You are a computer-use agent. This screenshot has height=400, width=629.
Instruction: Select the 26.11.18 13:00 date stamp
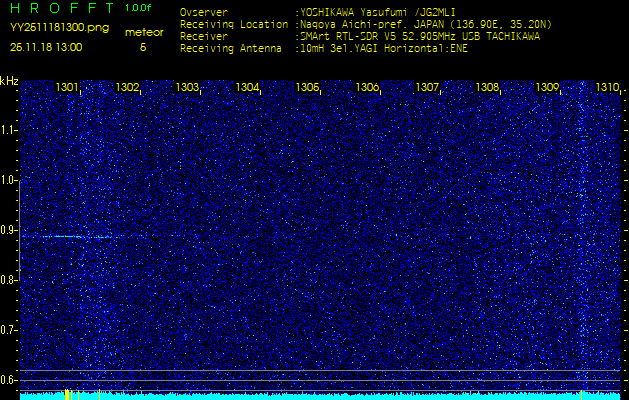46,46
